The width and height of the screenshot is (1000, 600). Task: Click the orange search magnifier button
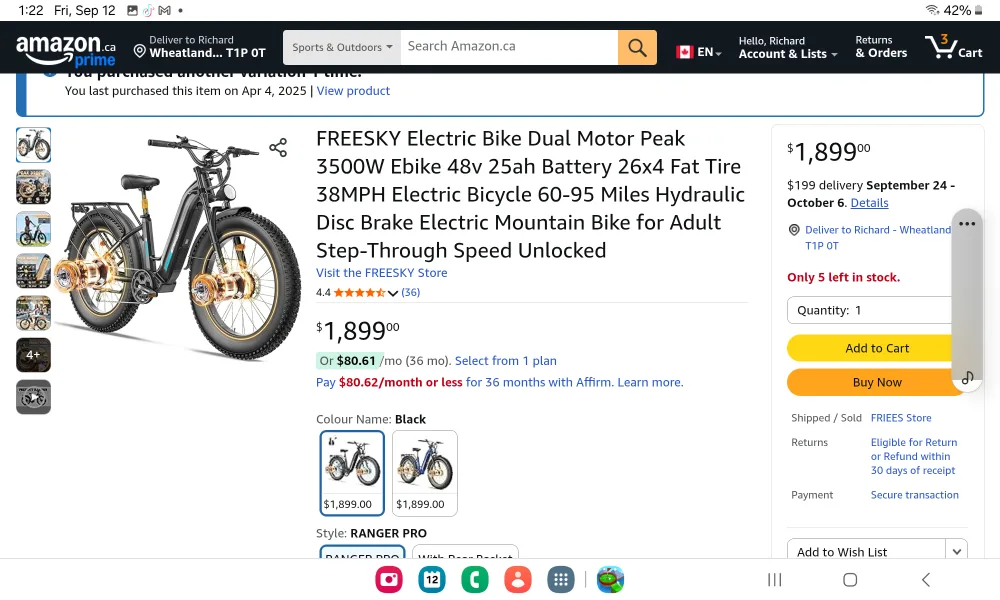tap(637, 47)
